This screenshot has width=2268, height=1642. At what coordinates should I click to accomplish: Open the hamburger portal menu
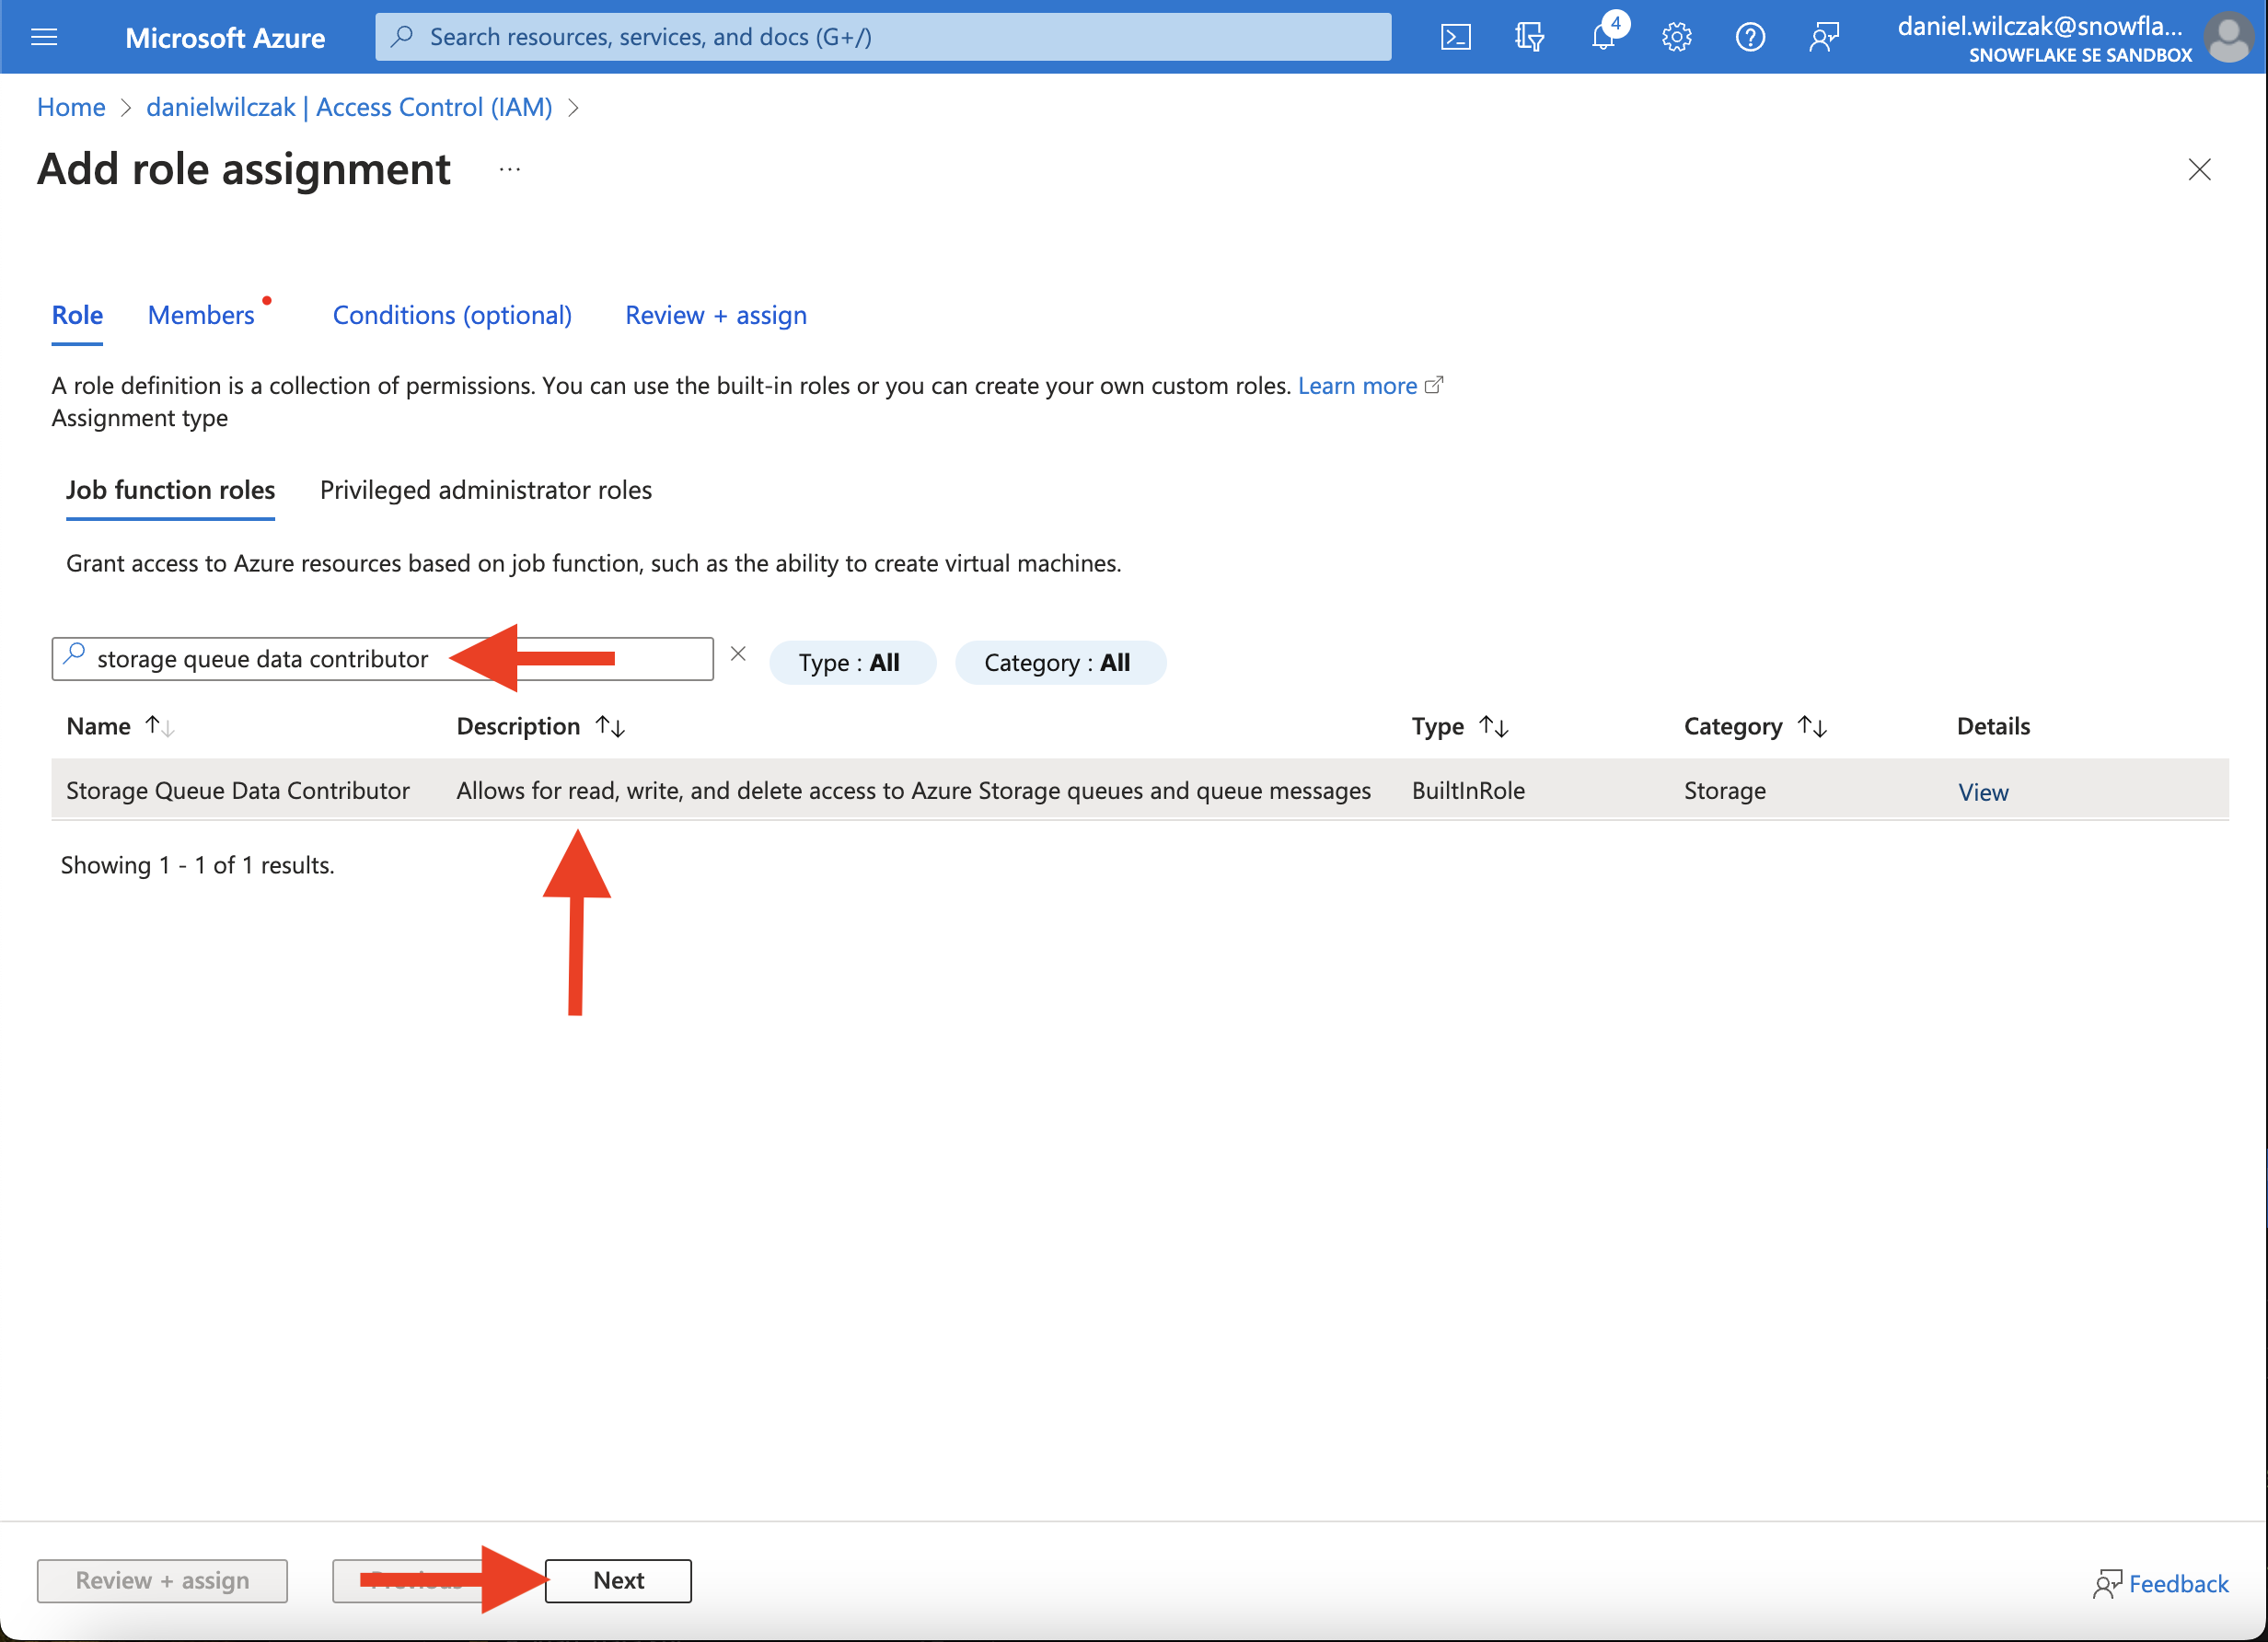click(44, 37)
